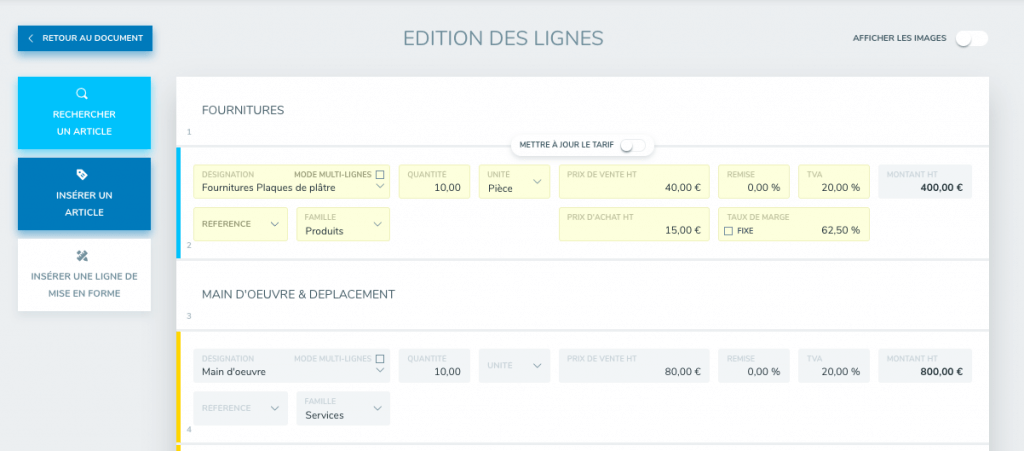Click the tag icon in Insérer un article
This screenshot has height=451, width=1024.
click(x=83, y=174)
